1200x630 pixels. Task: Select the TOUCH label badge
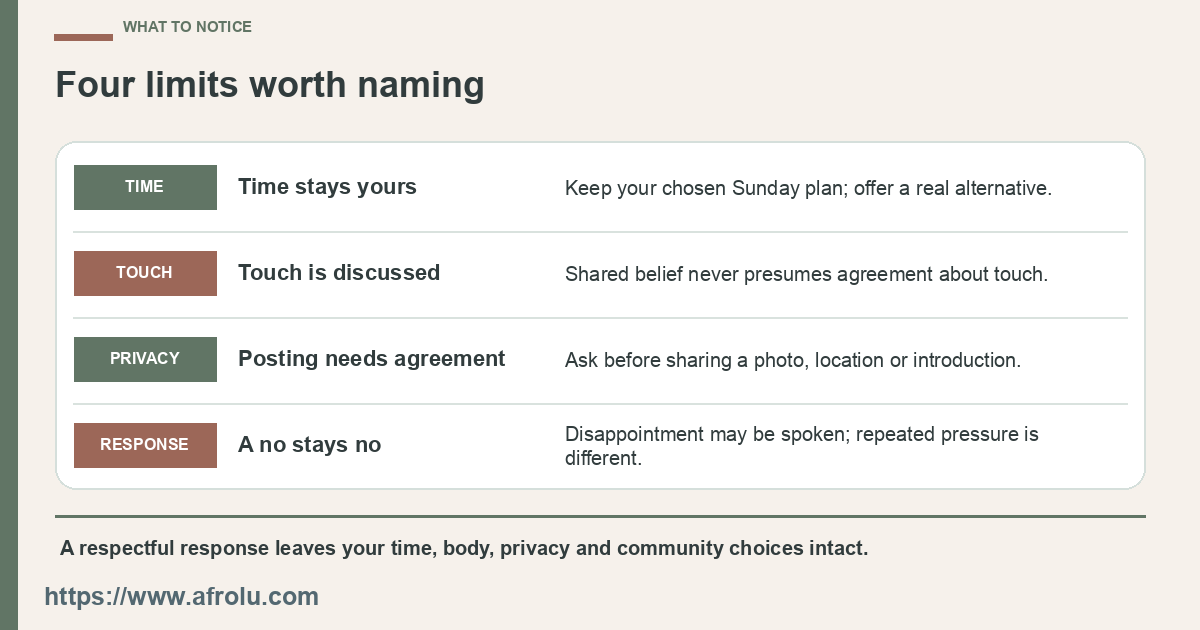(145, 273)
